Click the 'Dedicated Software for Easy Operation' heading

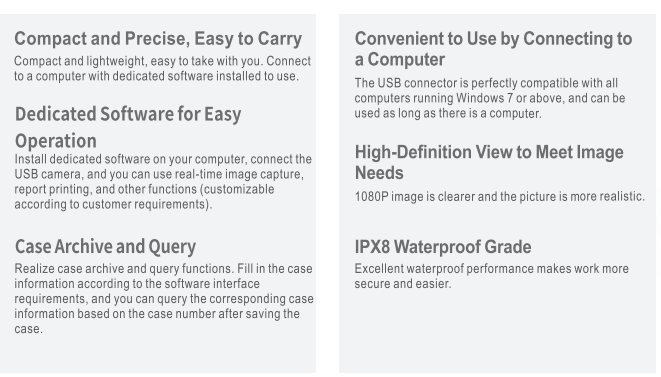(128, 127)
